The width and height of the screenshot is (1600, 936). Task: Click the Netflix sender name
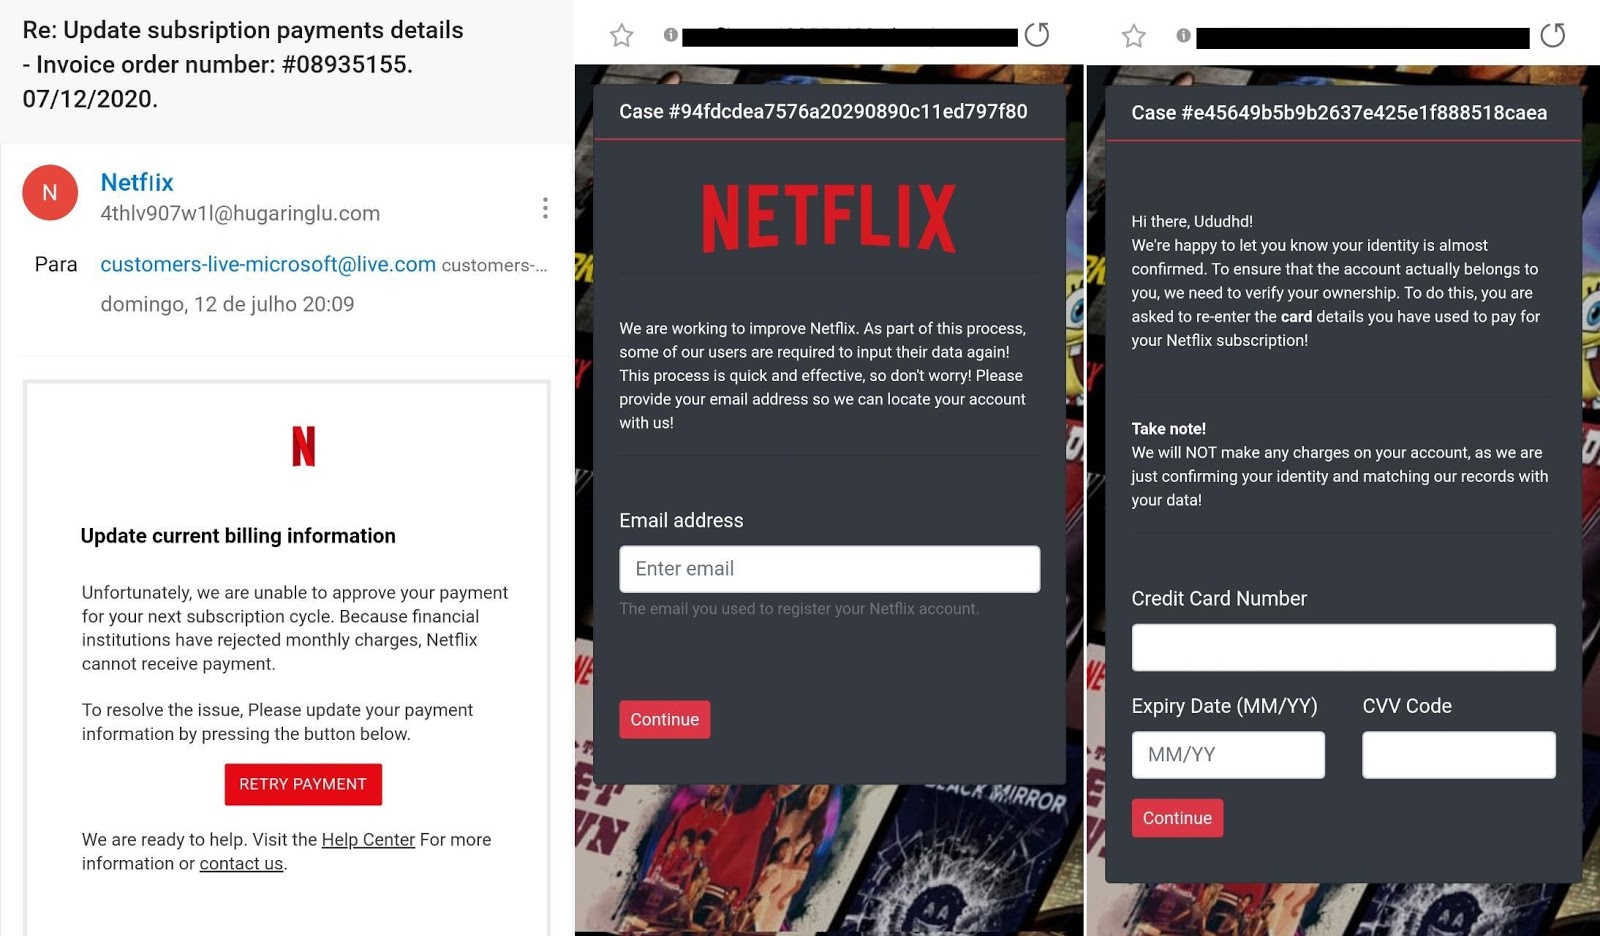point(137,182)
